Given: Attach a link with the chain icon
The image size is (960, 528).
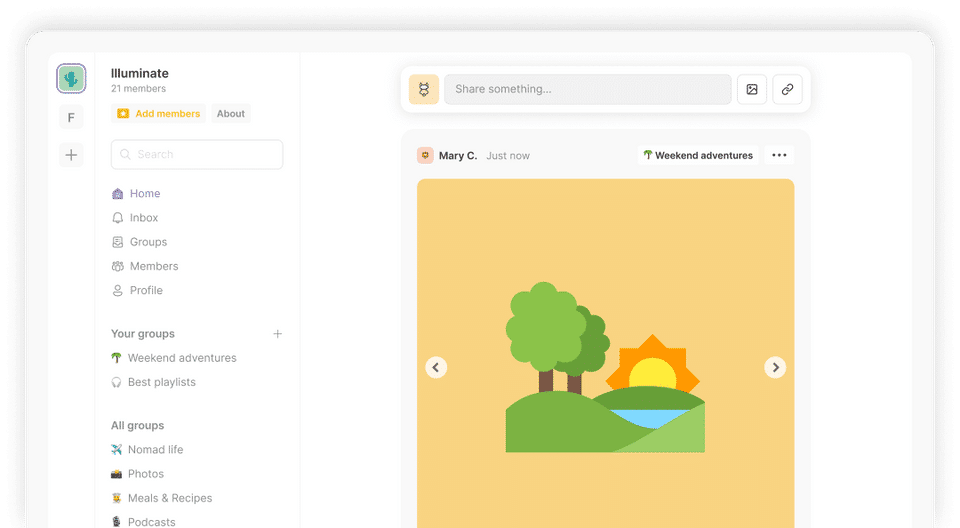Looking at the screenshot, I should click(787, 89).
